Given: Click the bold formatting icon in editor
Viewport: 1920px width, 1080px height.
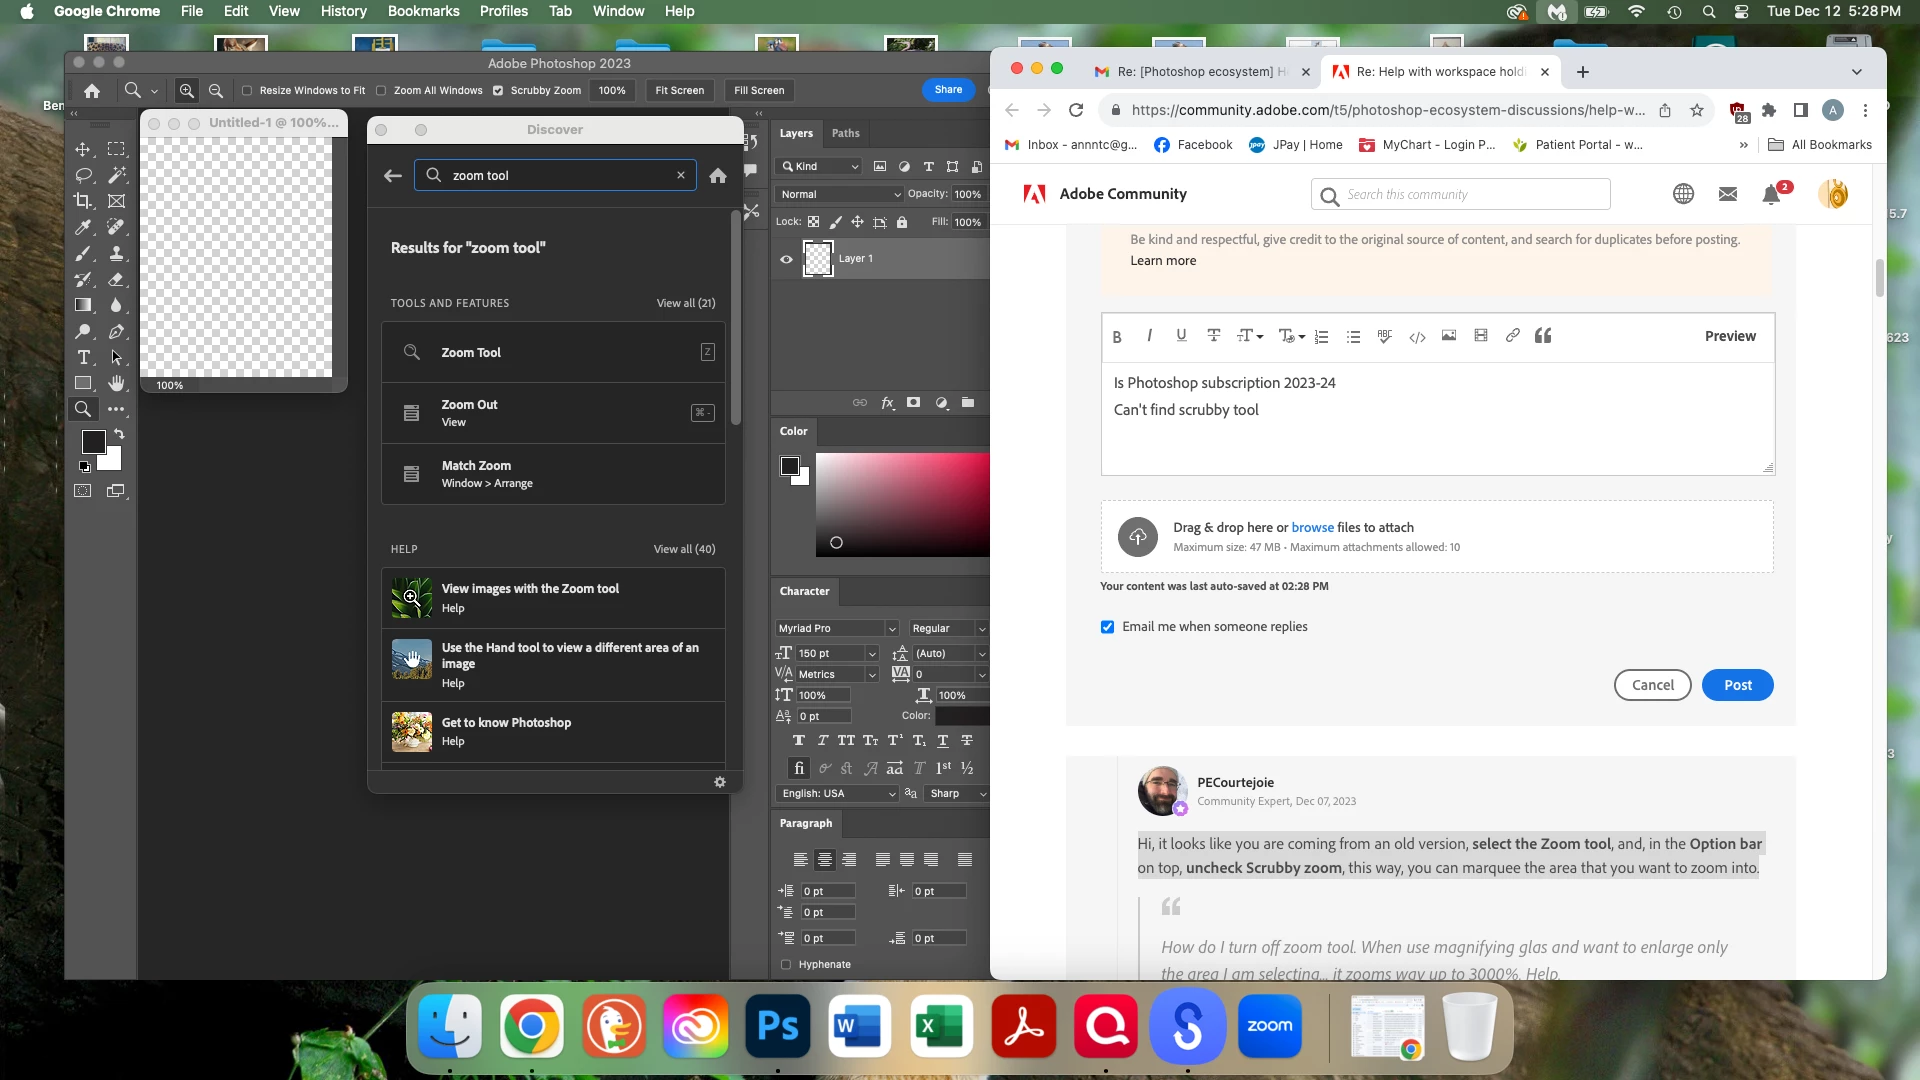Looking at the screenshot, I should tap(1117, 337).
